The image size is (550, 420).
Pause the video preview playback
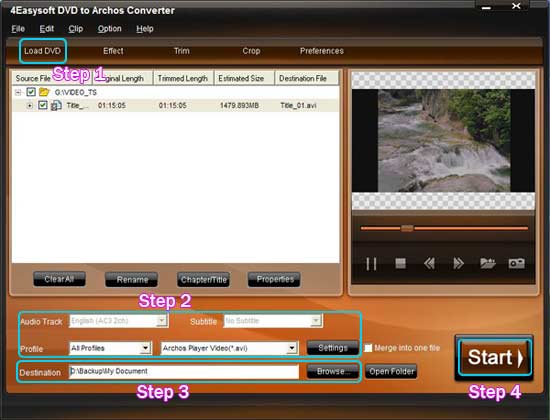[x=371, y=264]
